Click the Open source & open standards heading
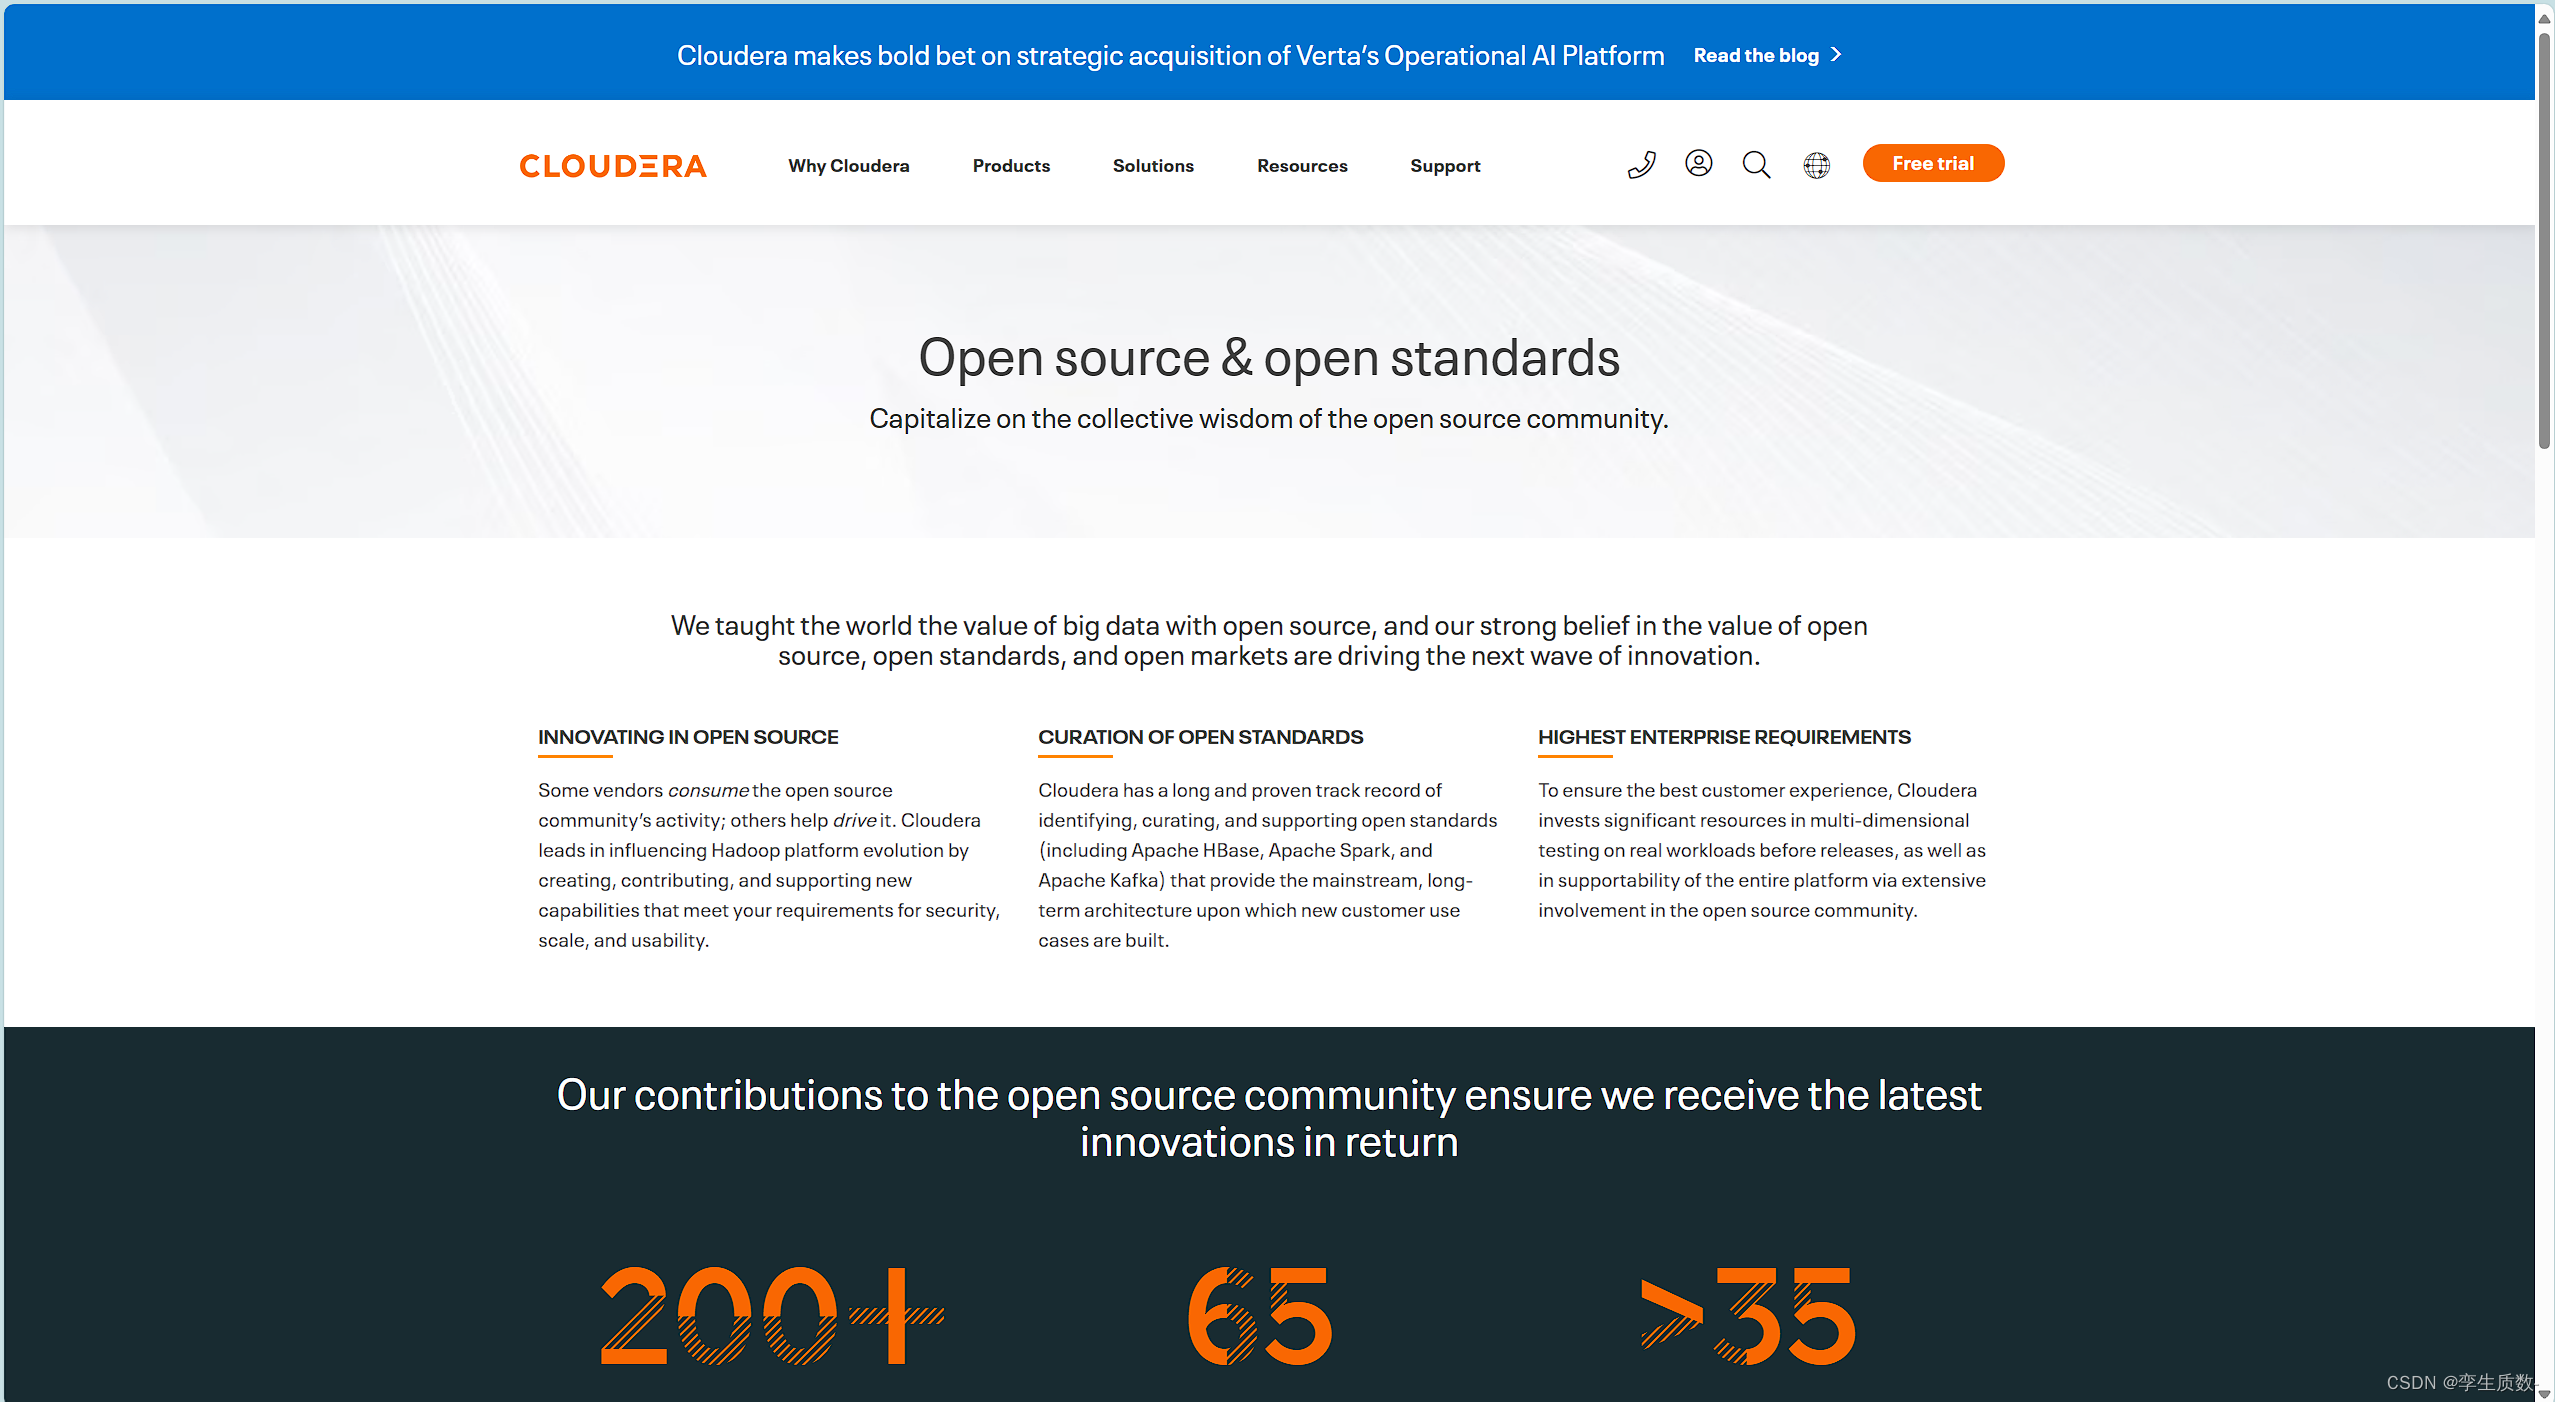Screen dimensions: 2555x1402 [x=1268, y=358]
